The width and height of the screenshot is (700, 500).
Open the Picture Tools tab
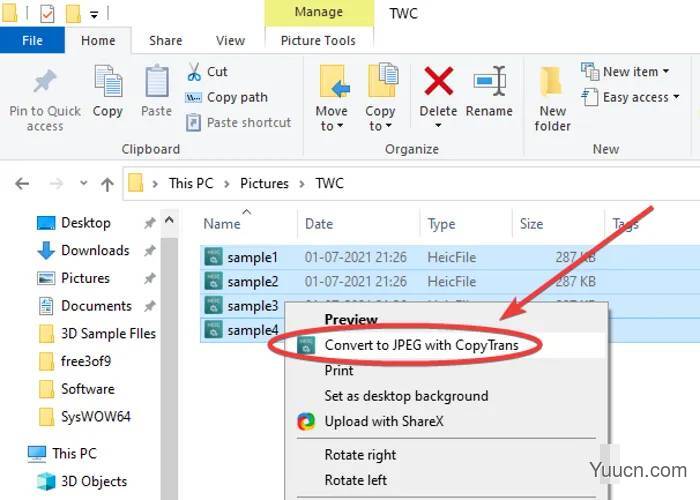pyautogui.click(x=318, y=41)
